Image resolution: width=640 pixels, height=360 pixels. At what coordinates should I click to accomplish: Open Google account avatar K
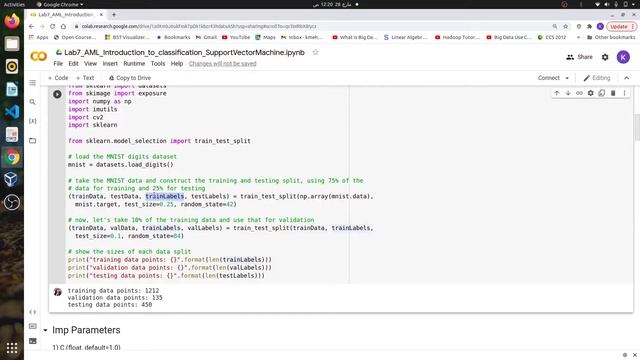pyautogui.click(x=623, y=57)
